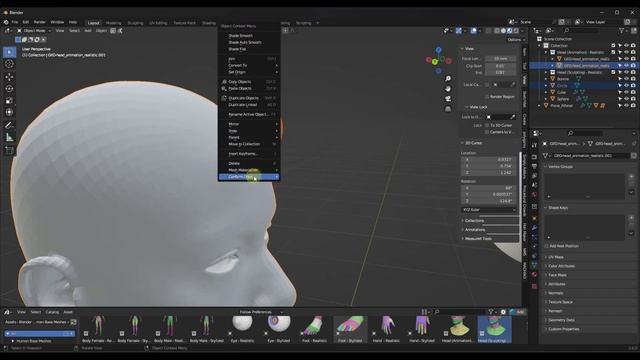Open the Object Mode dropdown
Image resolution: width=640 pixels, height=360 pixels.
pyautogui.click(x=34, y=31)
